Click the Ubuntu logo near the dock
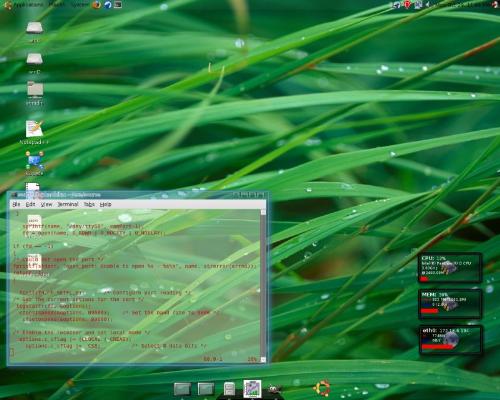This screenshot has height=400, width=500. coord(321,388)
